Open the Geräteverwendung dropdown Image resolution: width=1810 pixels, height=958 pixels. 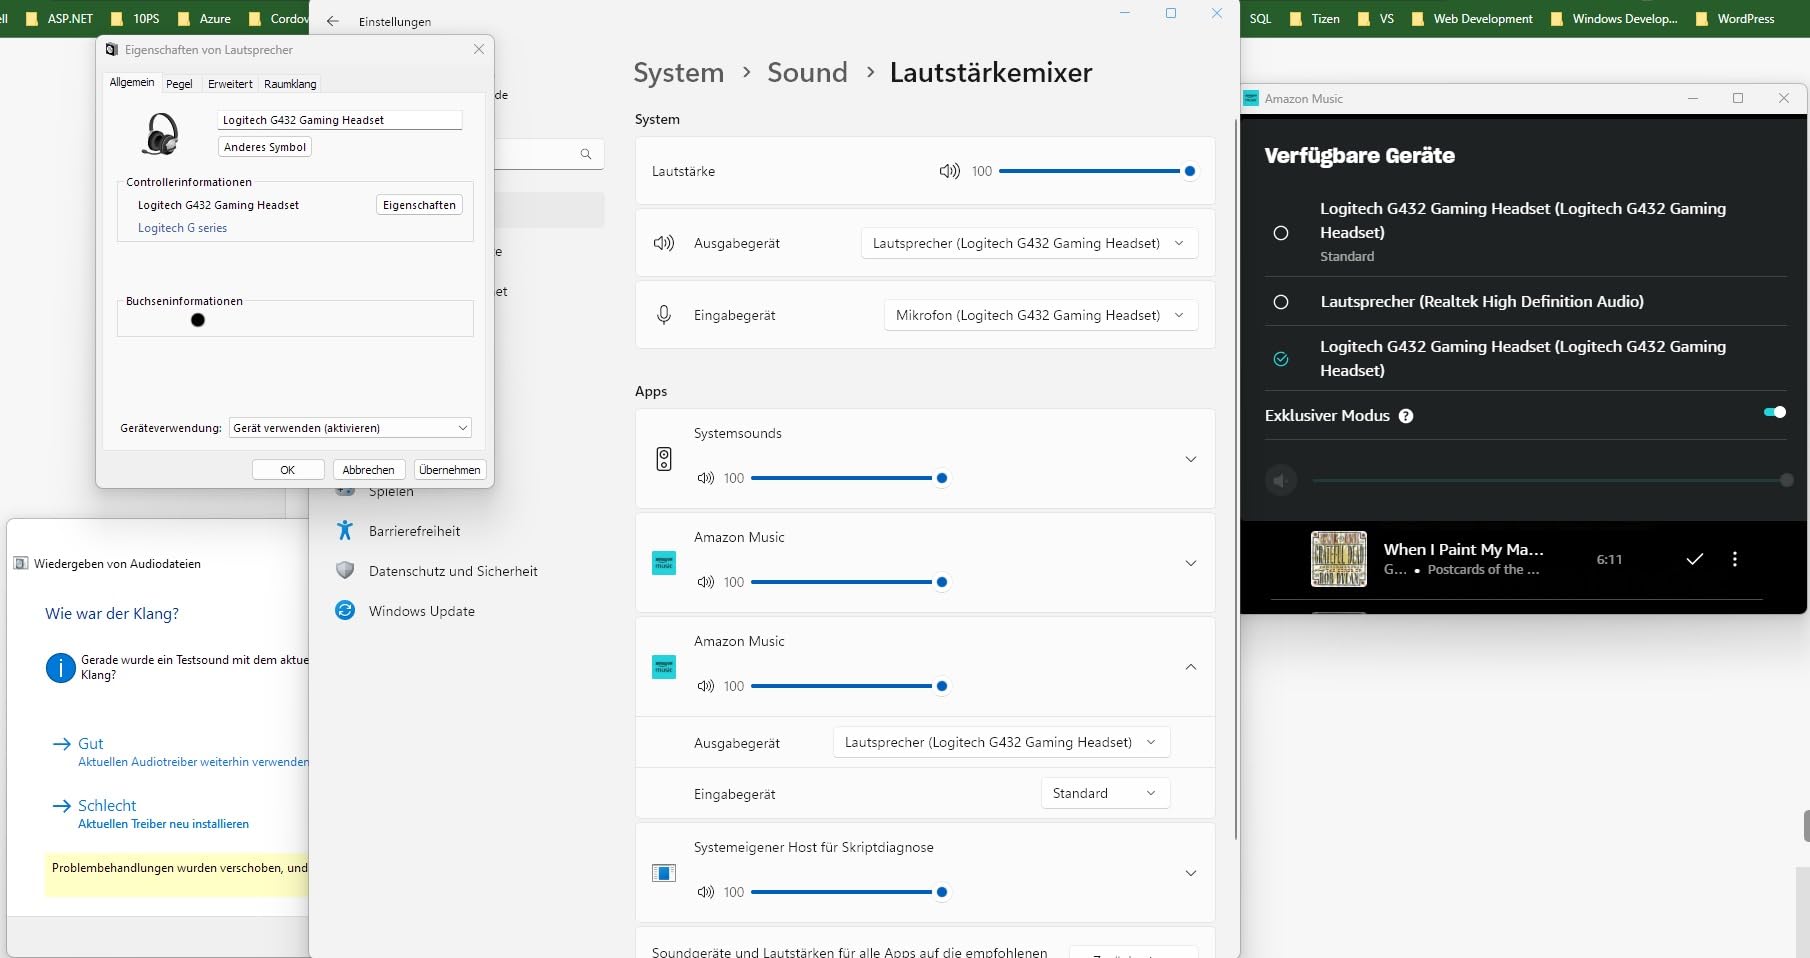[x=350, y=428]
